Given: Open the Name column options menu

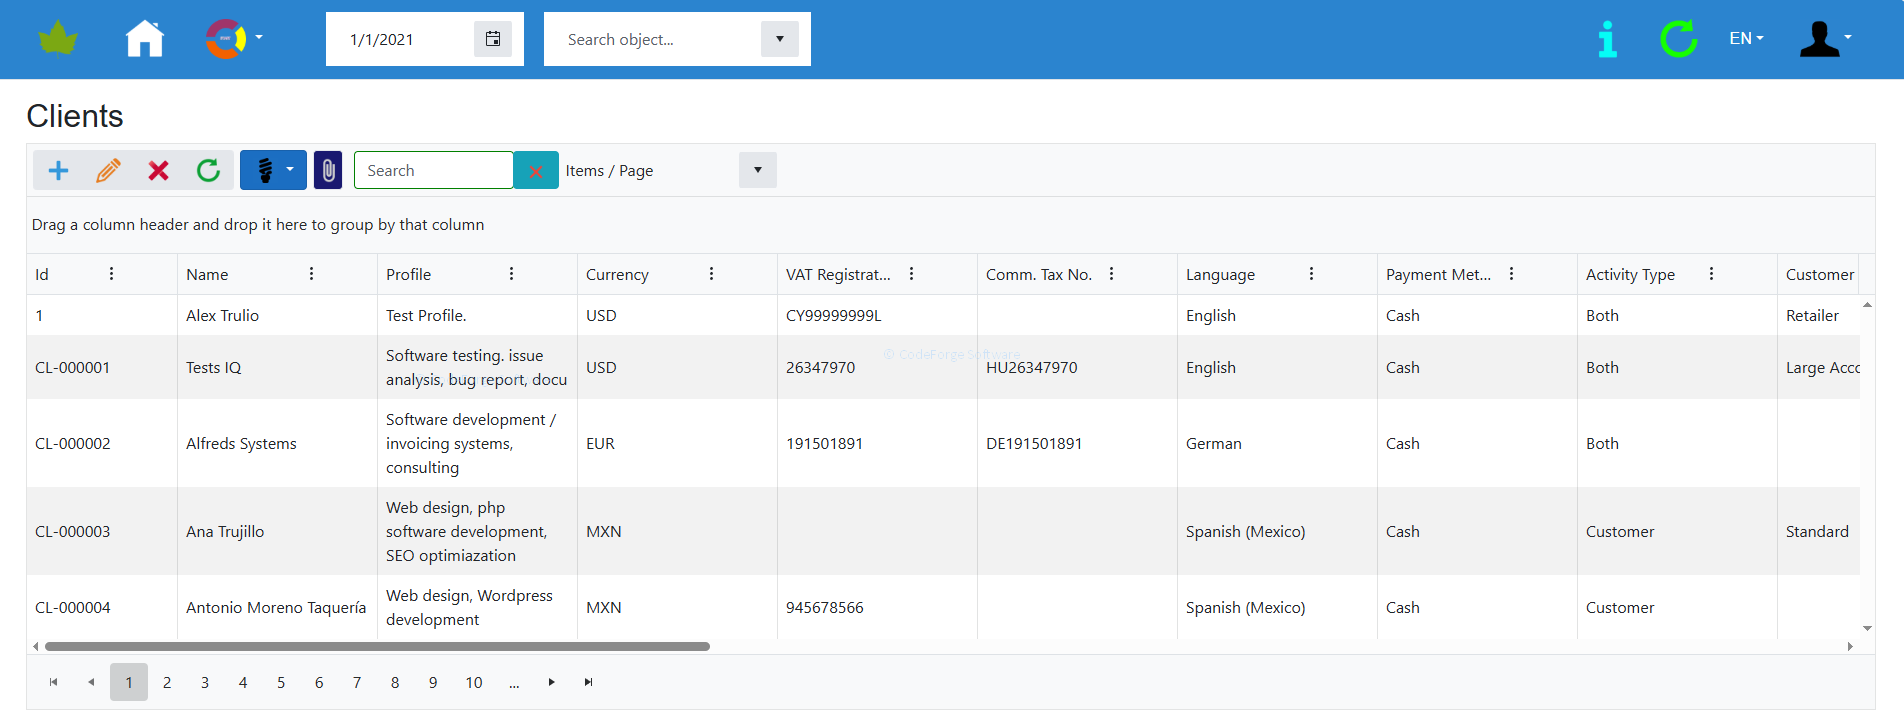Looking at the screenshot, I should click(x=311, y=274).
